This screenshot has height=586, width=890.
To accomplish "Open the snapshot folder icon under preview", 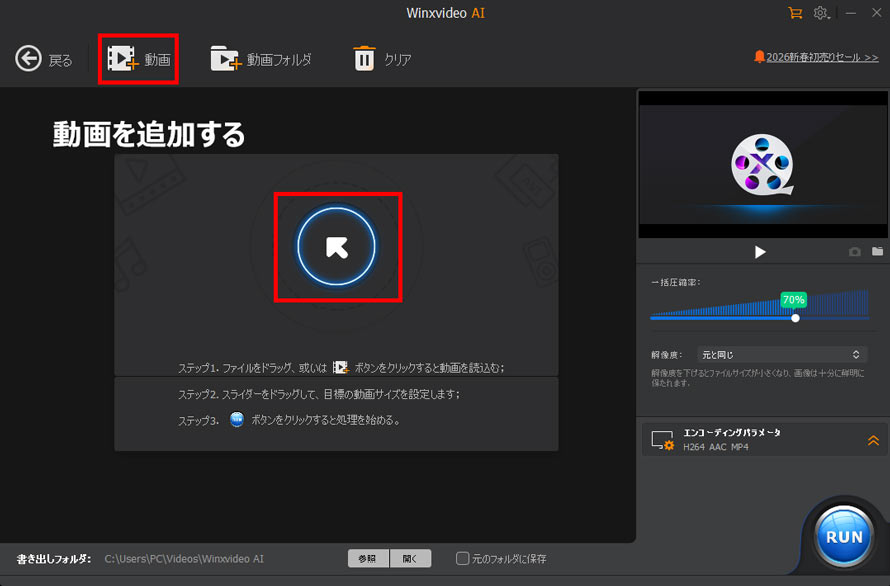I will tap(877, 252).
